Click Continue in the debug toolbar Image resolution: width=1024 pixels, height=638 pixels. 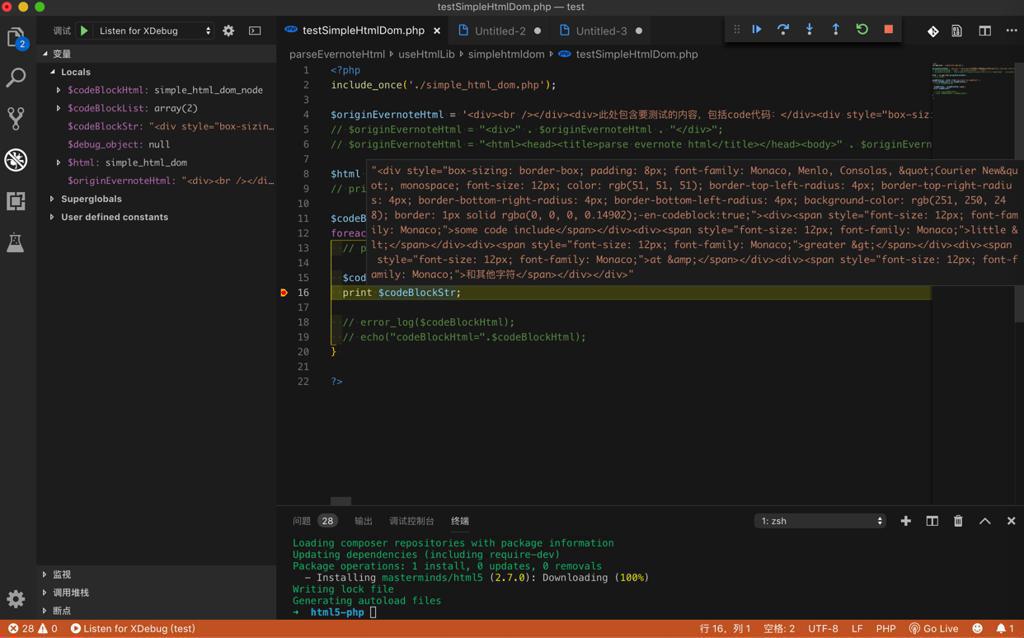[757, 30]
